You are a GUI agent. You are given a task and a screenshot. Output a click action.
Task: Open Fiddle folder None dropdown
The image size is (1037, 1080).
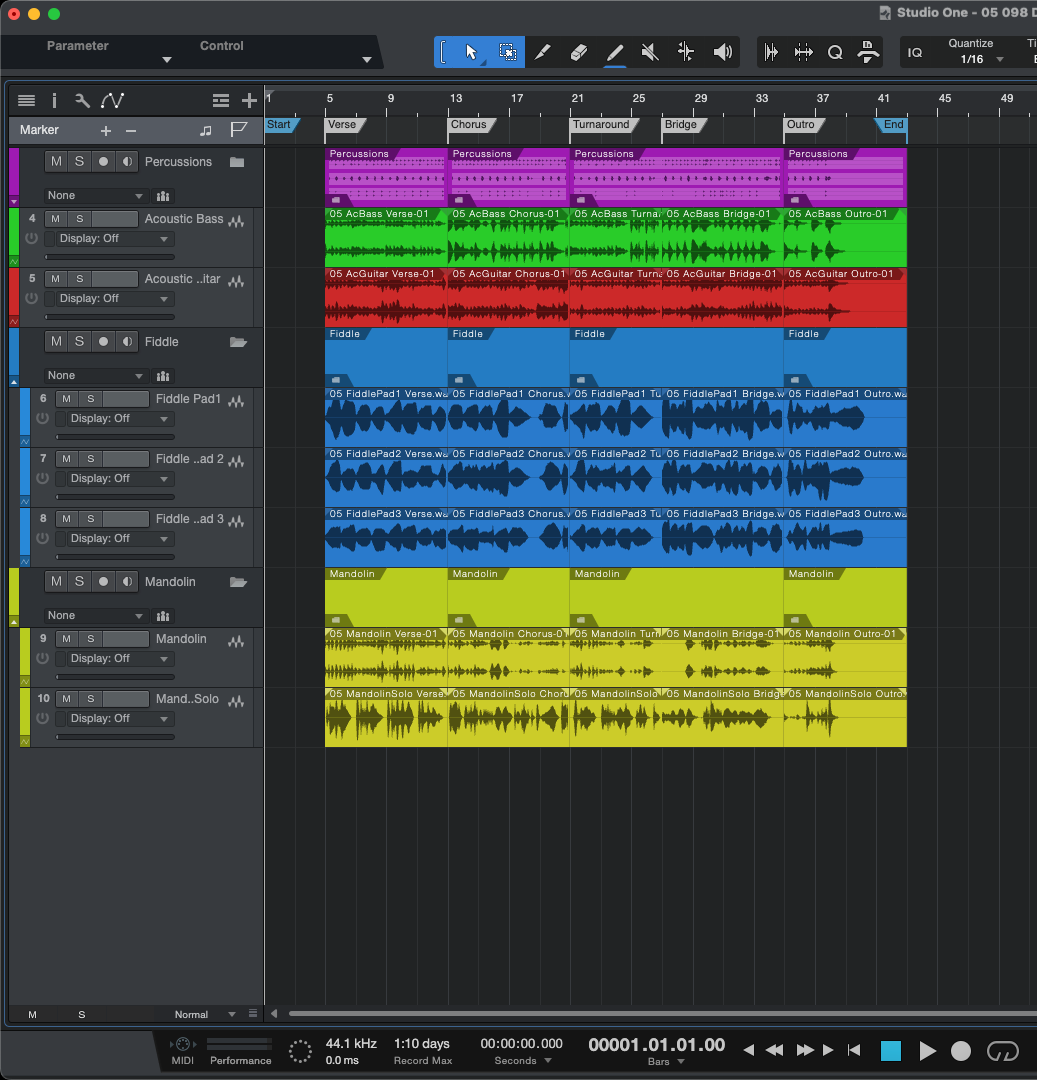click(95, 375)
